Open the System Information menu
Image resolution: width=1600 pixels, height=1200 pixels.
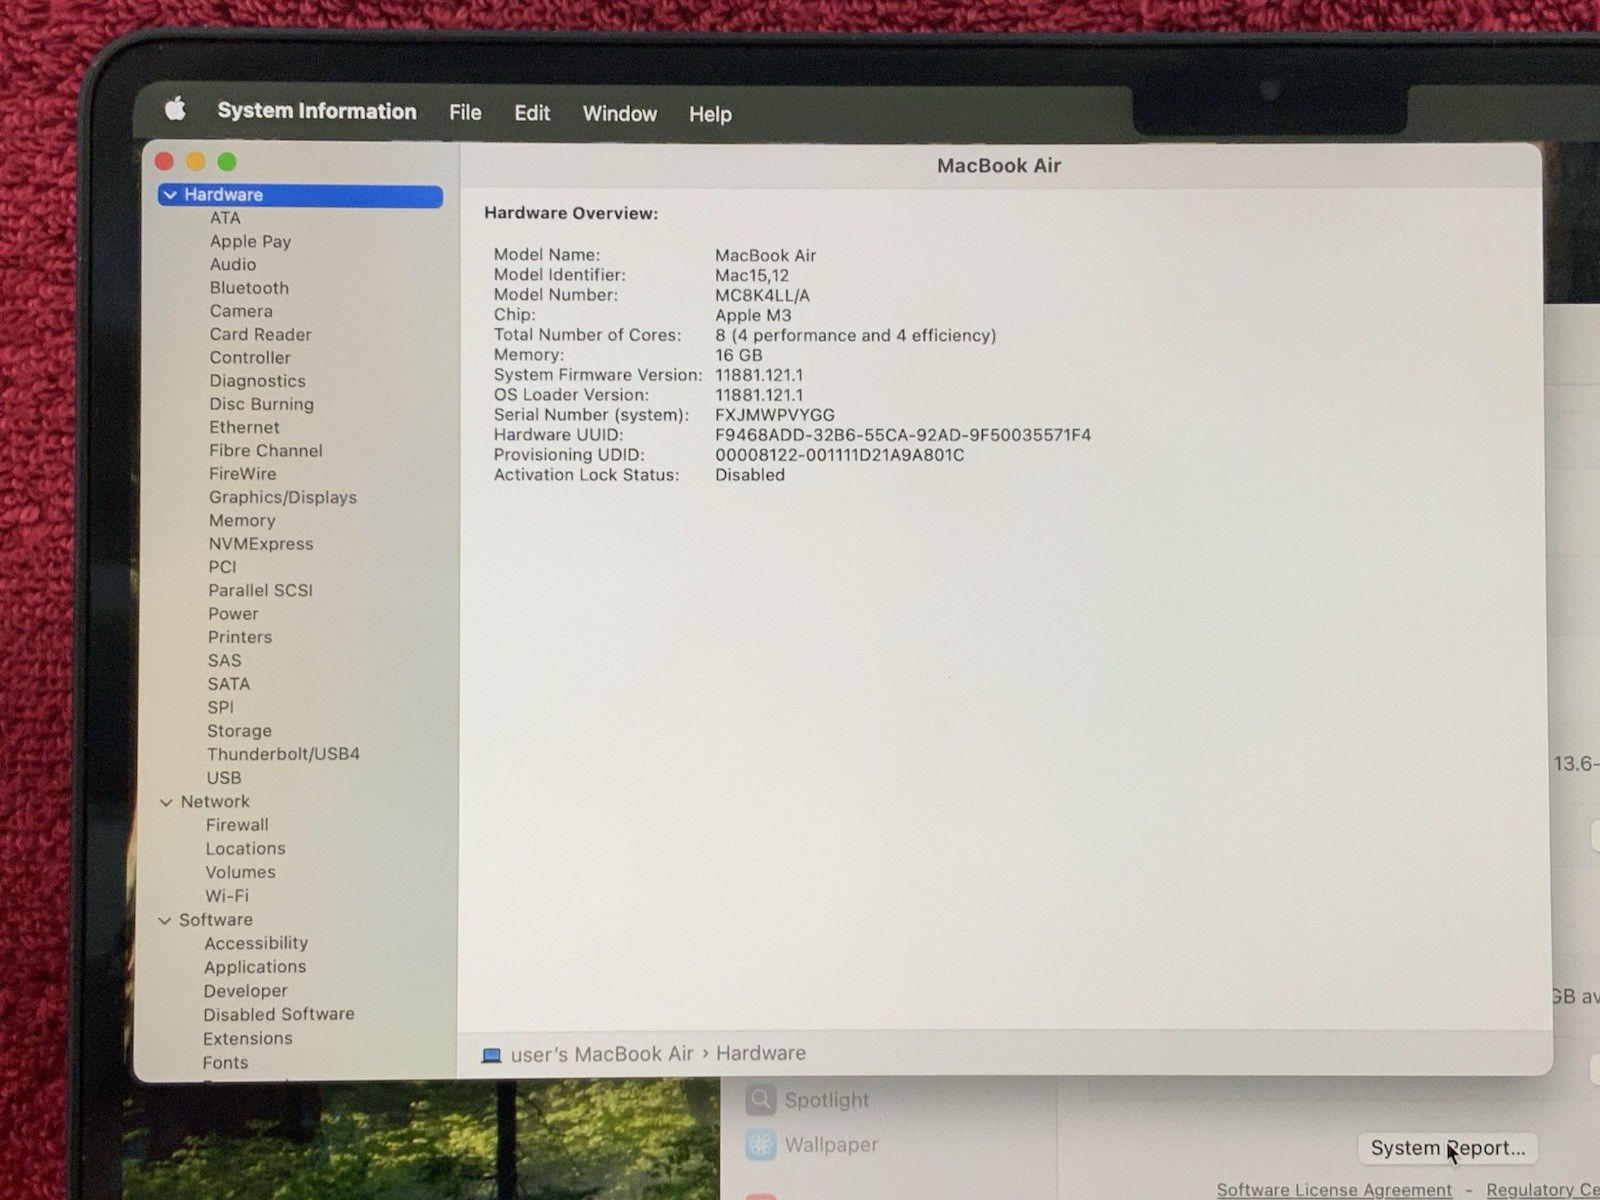(317, 111)
